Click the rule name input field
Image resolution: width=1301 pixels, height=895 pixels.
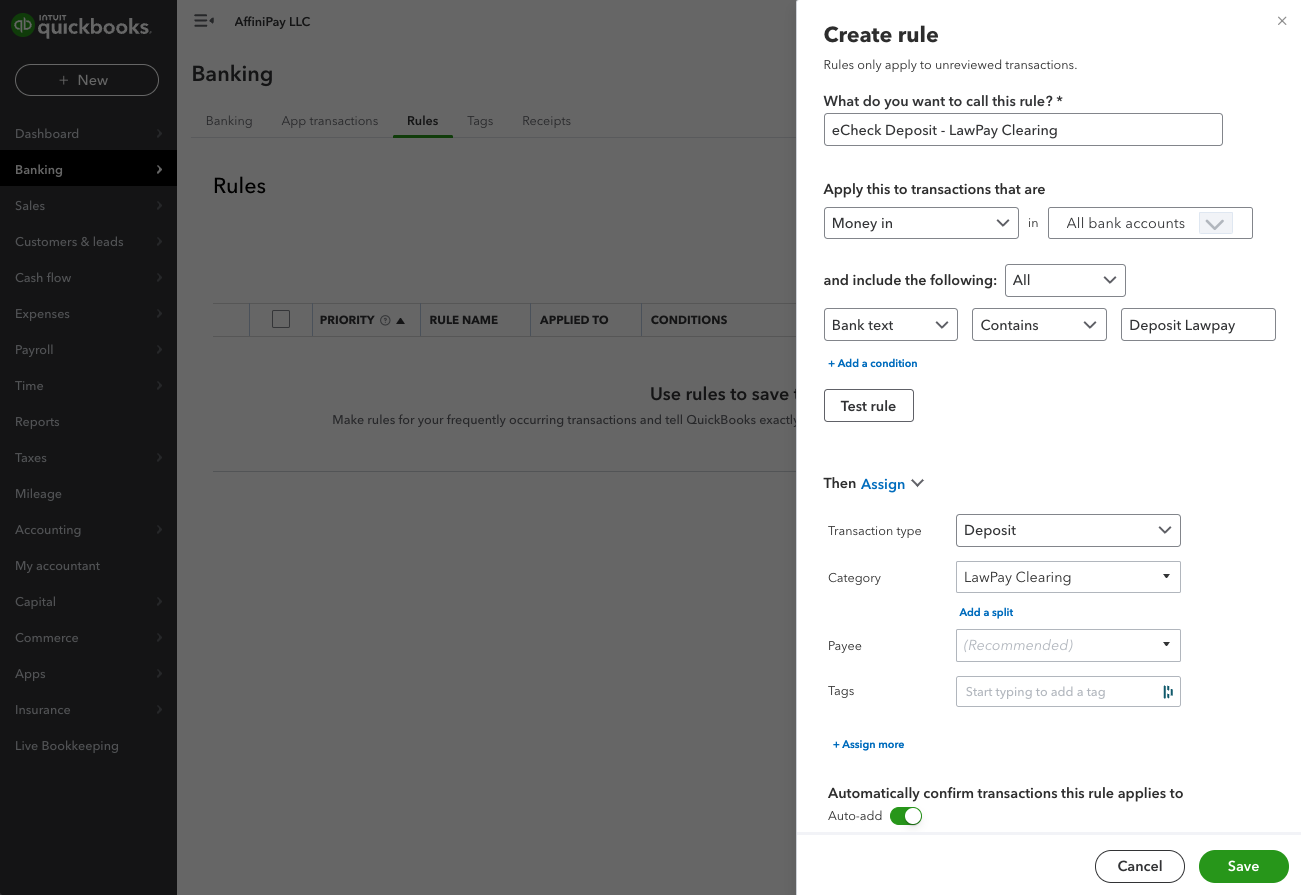pos(1022,129)
